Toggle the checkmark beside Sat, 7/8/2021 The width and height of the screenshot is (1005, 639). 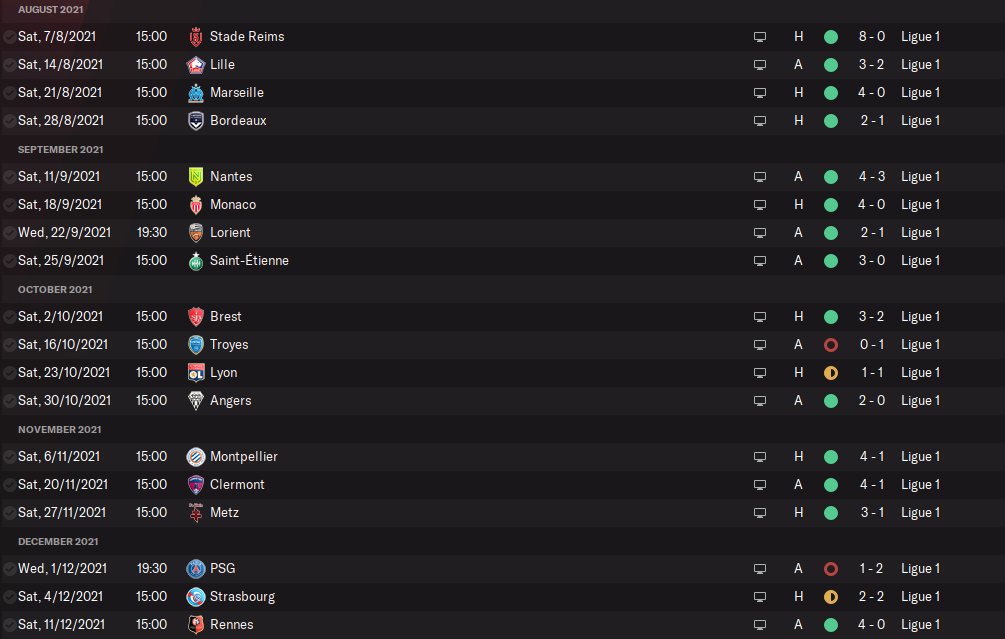pos(9,37)
